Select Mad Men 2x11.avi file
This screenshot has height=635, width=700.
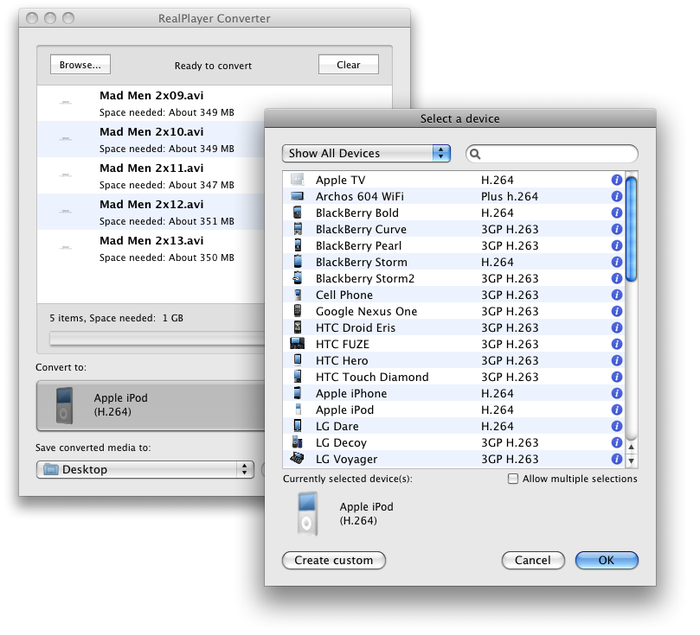[151, 175]
